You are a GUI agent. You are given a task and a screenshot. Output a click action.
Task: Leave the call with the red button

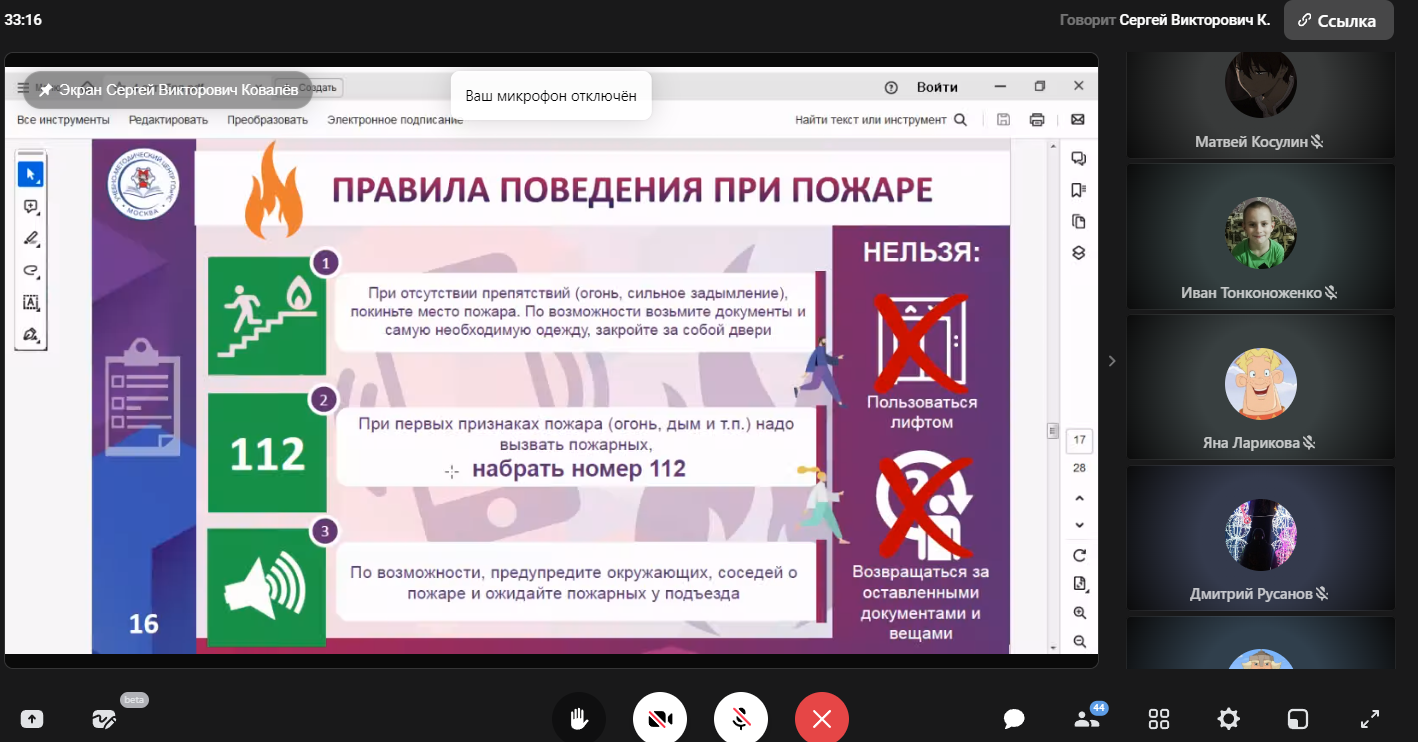[x=822, y=718]
